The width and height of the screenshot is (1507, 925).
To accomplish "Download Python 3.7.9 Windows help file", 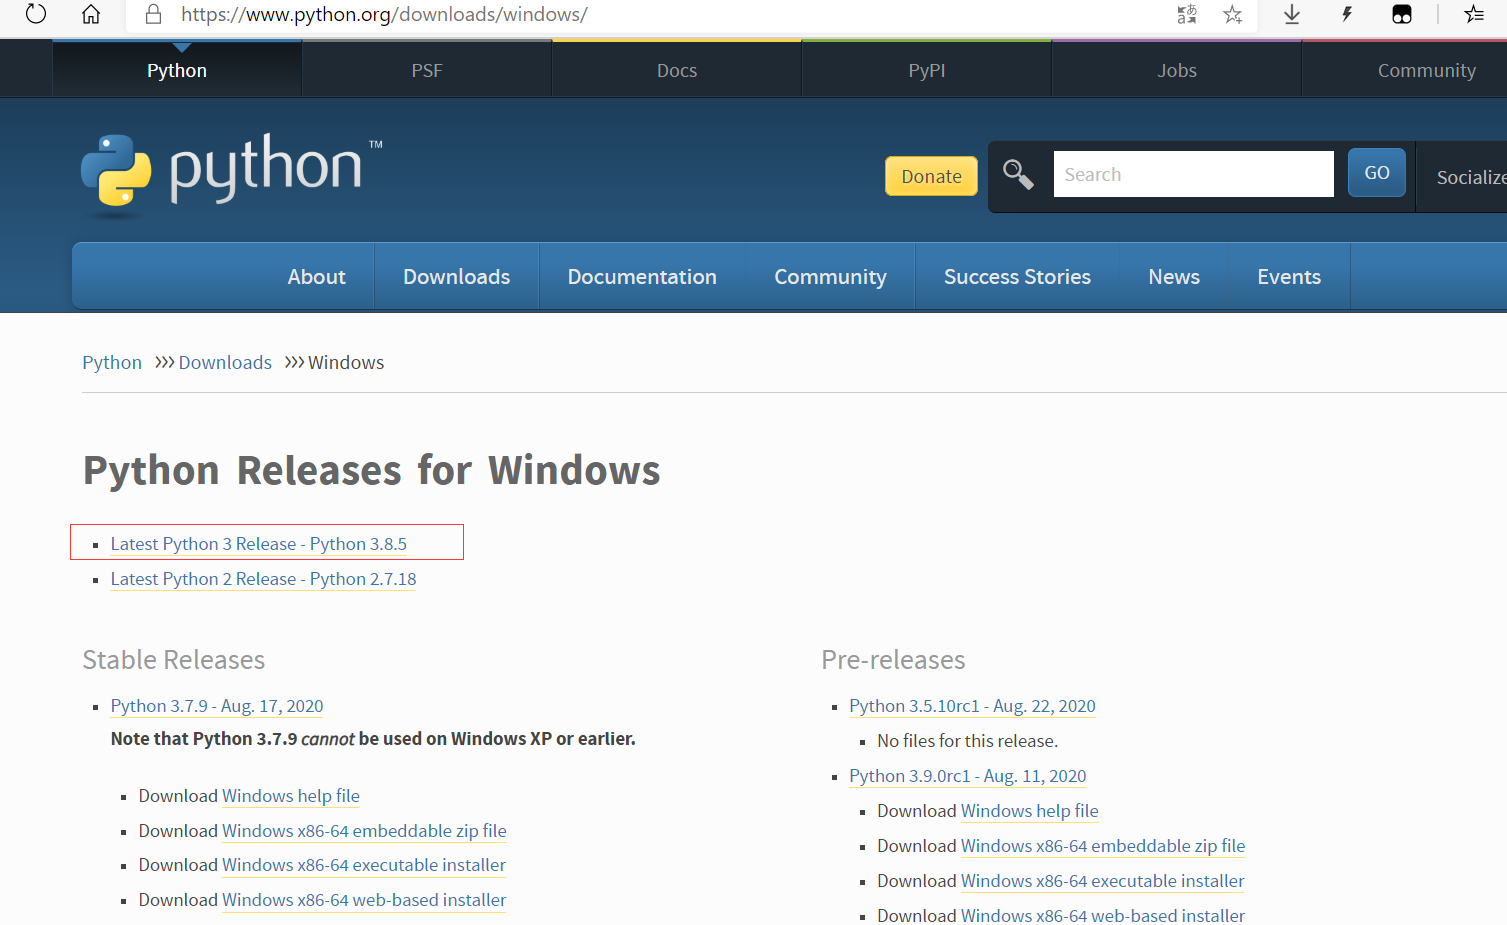I will [291, 796].
